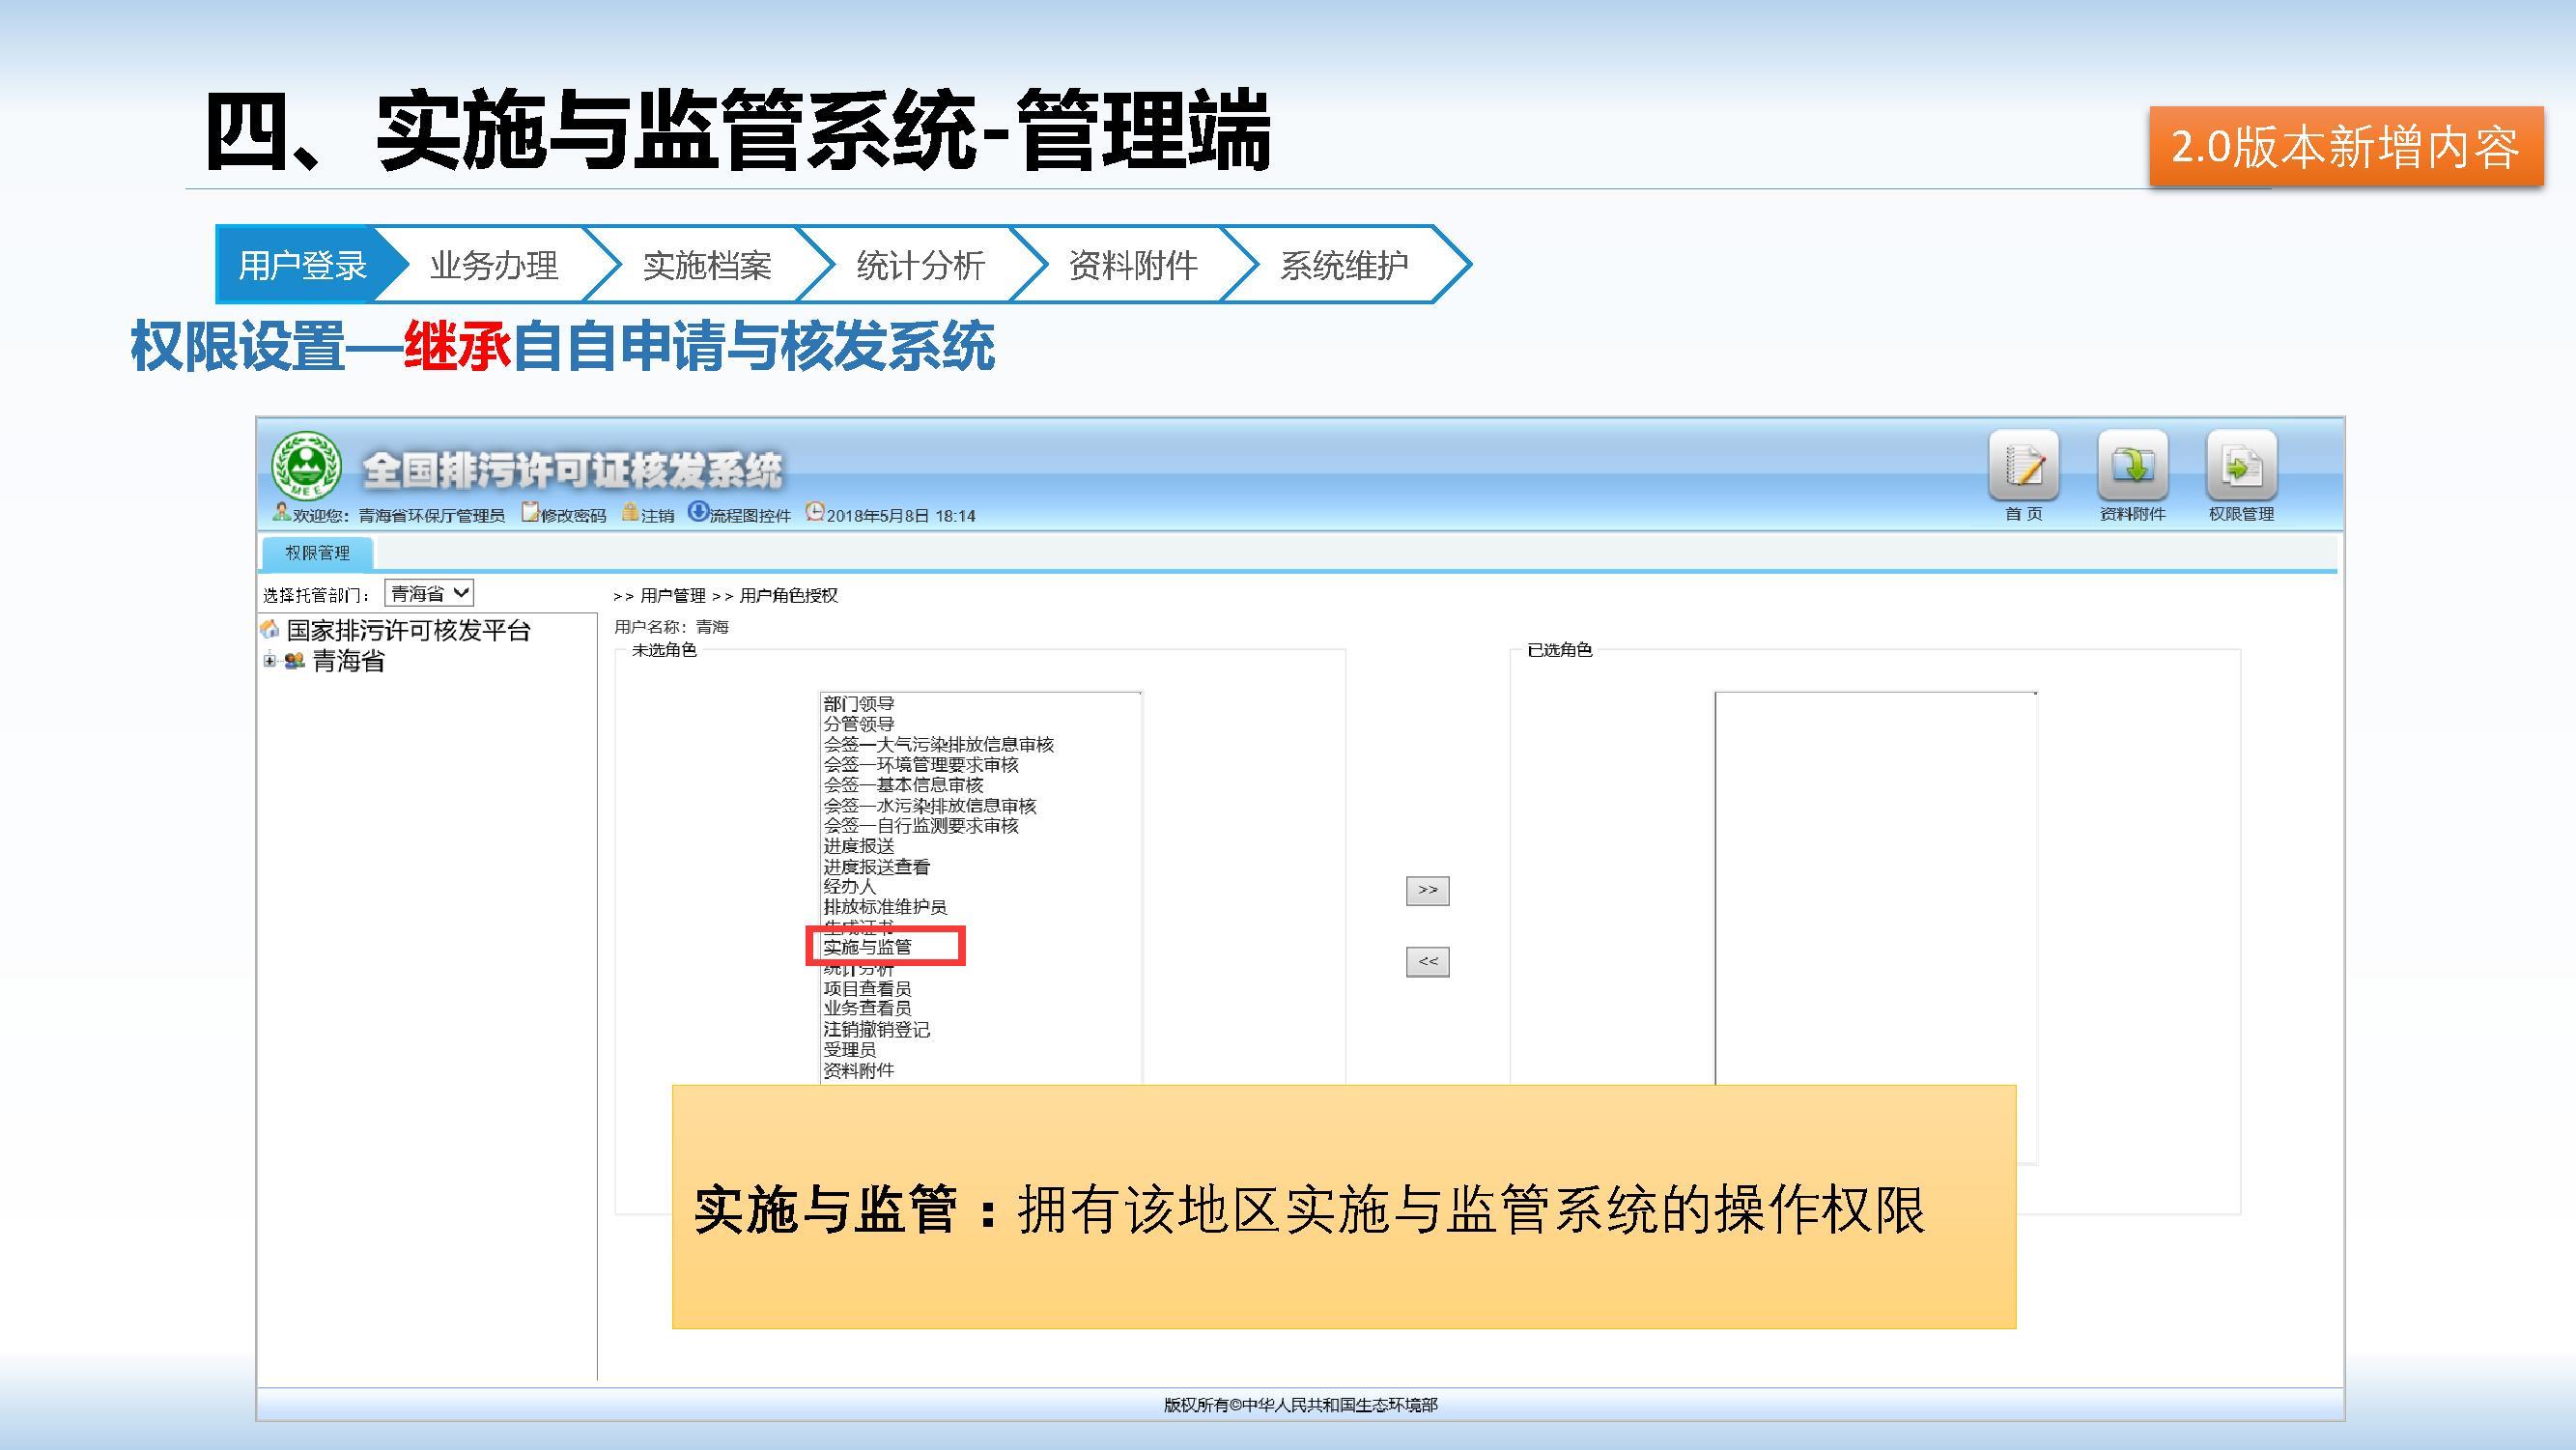
Task: Click the 修改密码 change password icon
Action: [x=530, y=513]
